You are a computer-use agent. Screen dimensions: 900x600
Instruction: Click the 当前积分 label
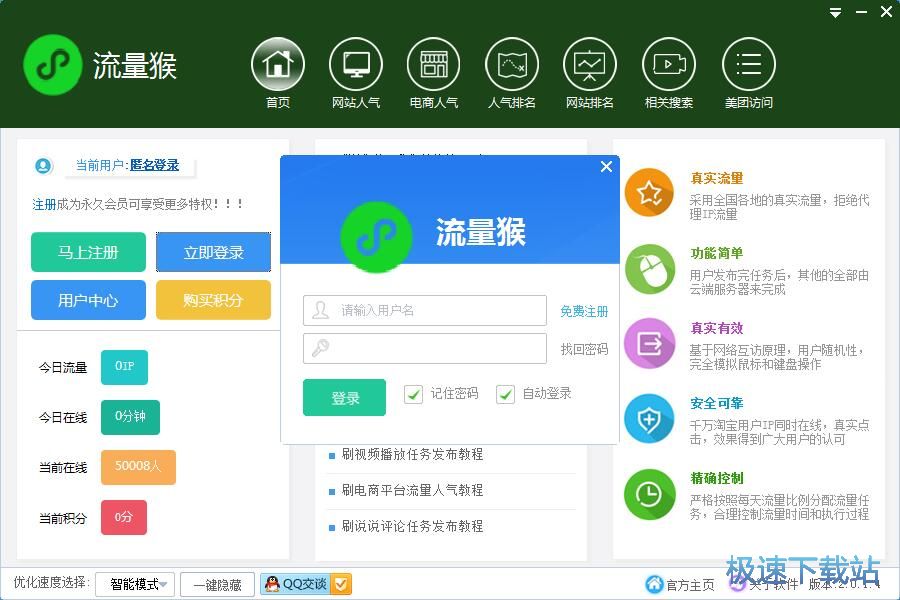(x=63, y=518)
